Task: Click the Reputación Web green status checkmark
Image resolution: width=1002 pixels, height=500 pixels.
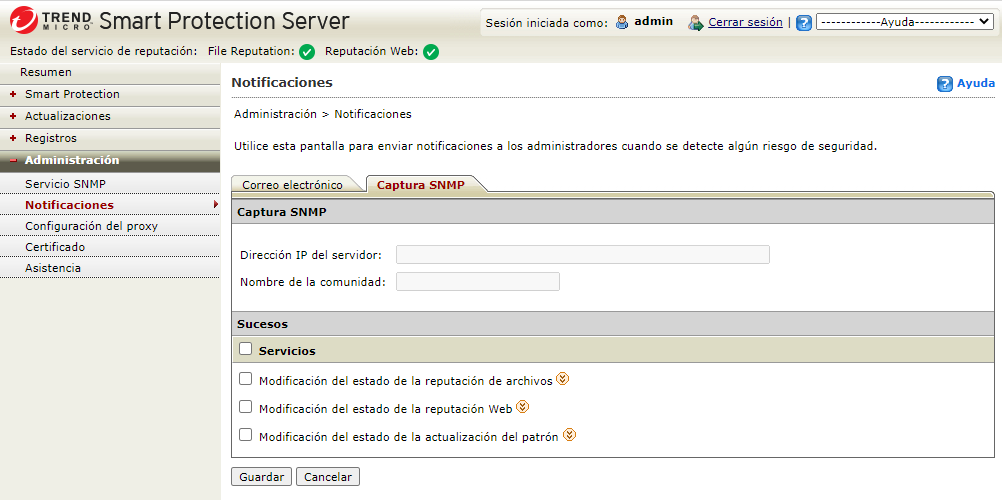Action: pos(431,52)
